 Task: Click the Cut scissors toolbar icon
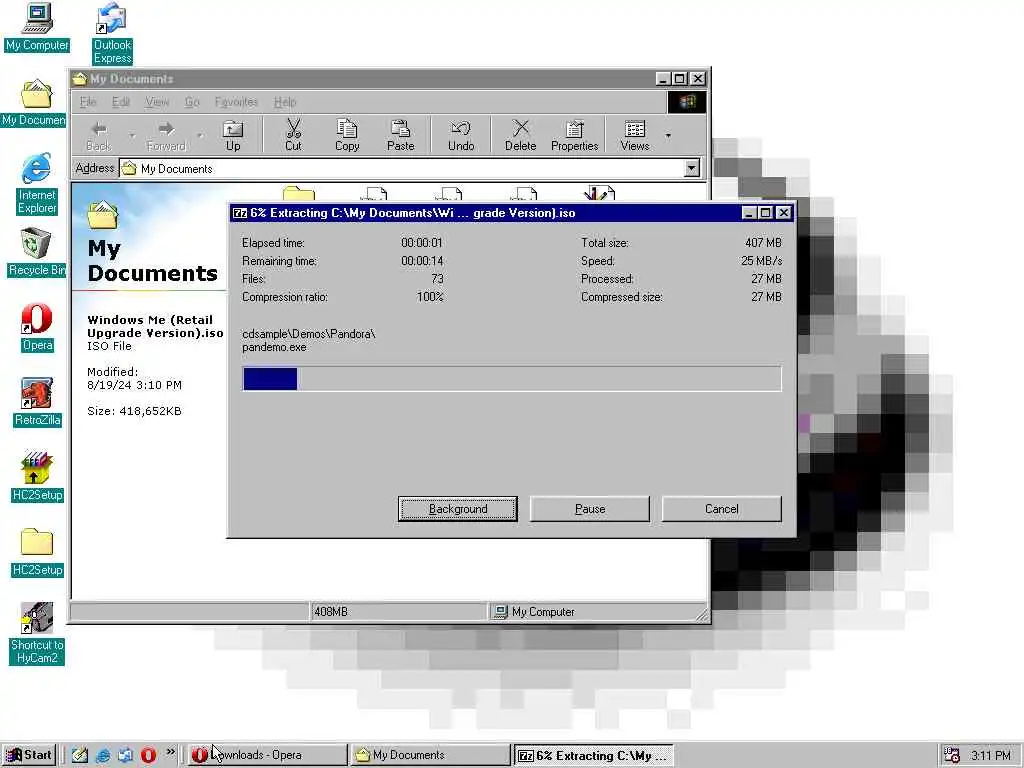[x=293, y=136]
